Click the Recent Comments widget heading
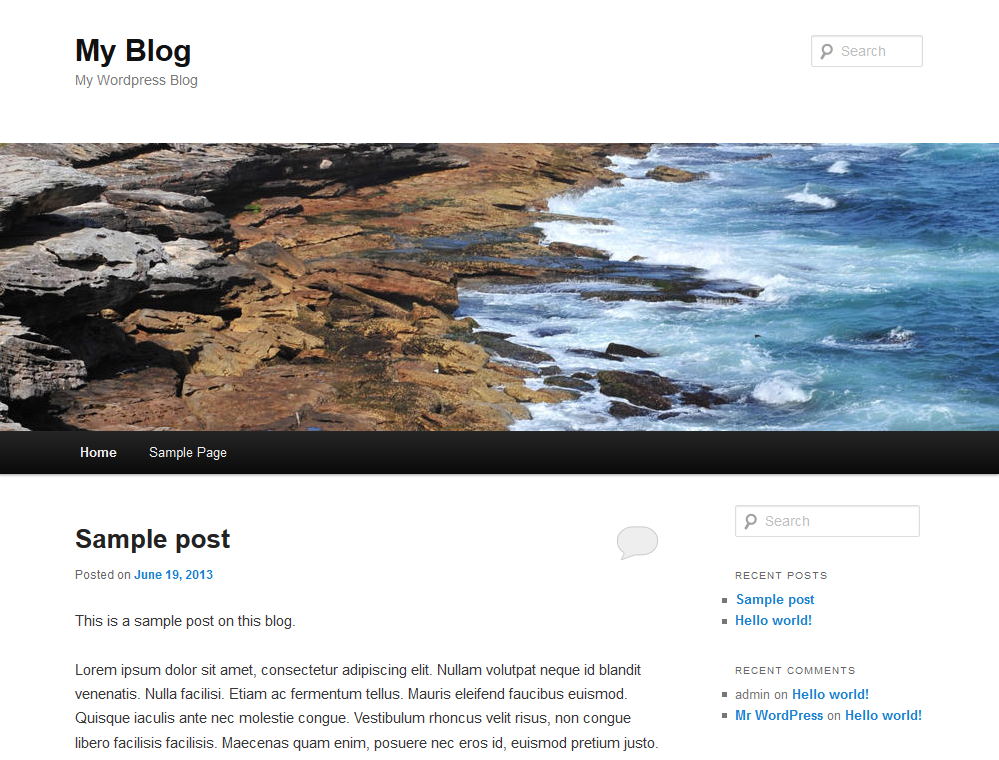The width and height of the screenshot is (999, 760). point(795,670)
